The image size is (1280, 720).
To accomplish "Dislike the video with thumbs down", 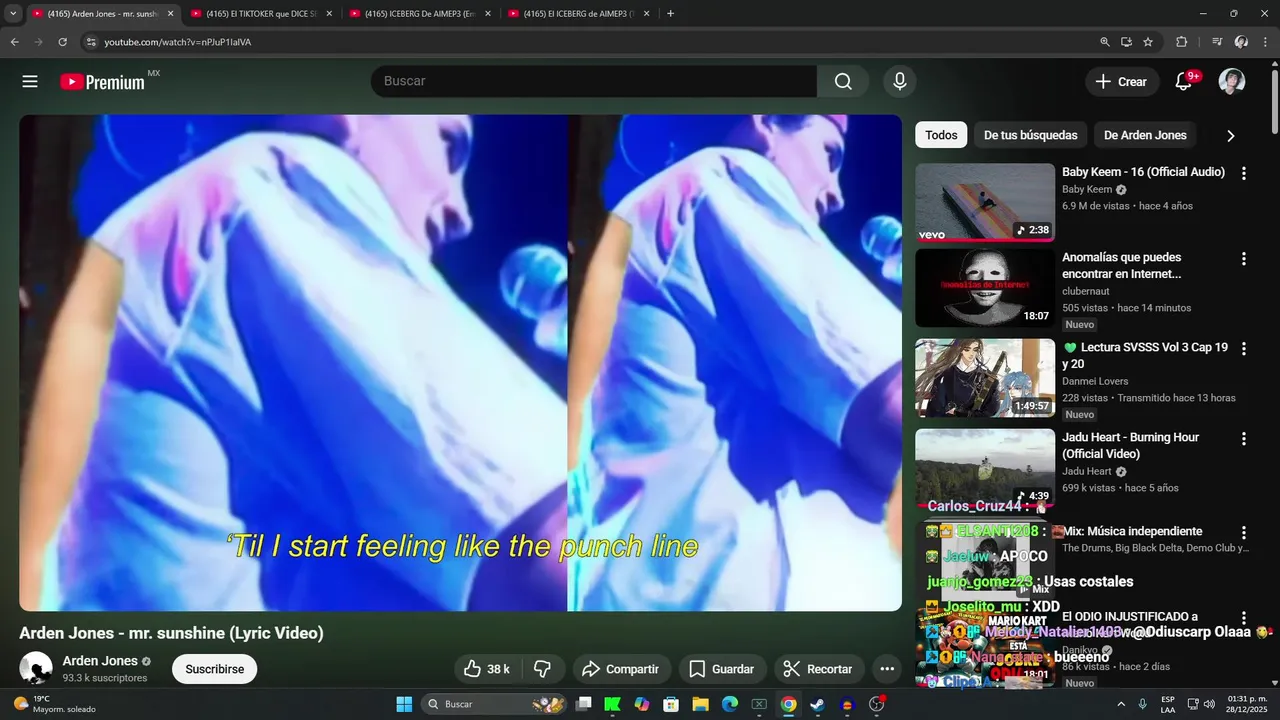I will pos(543,669).
